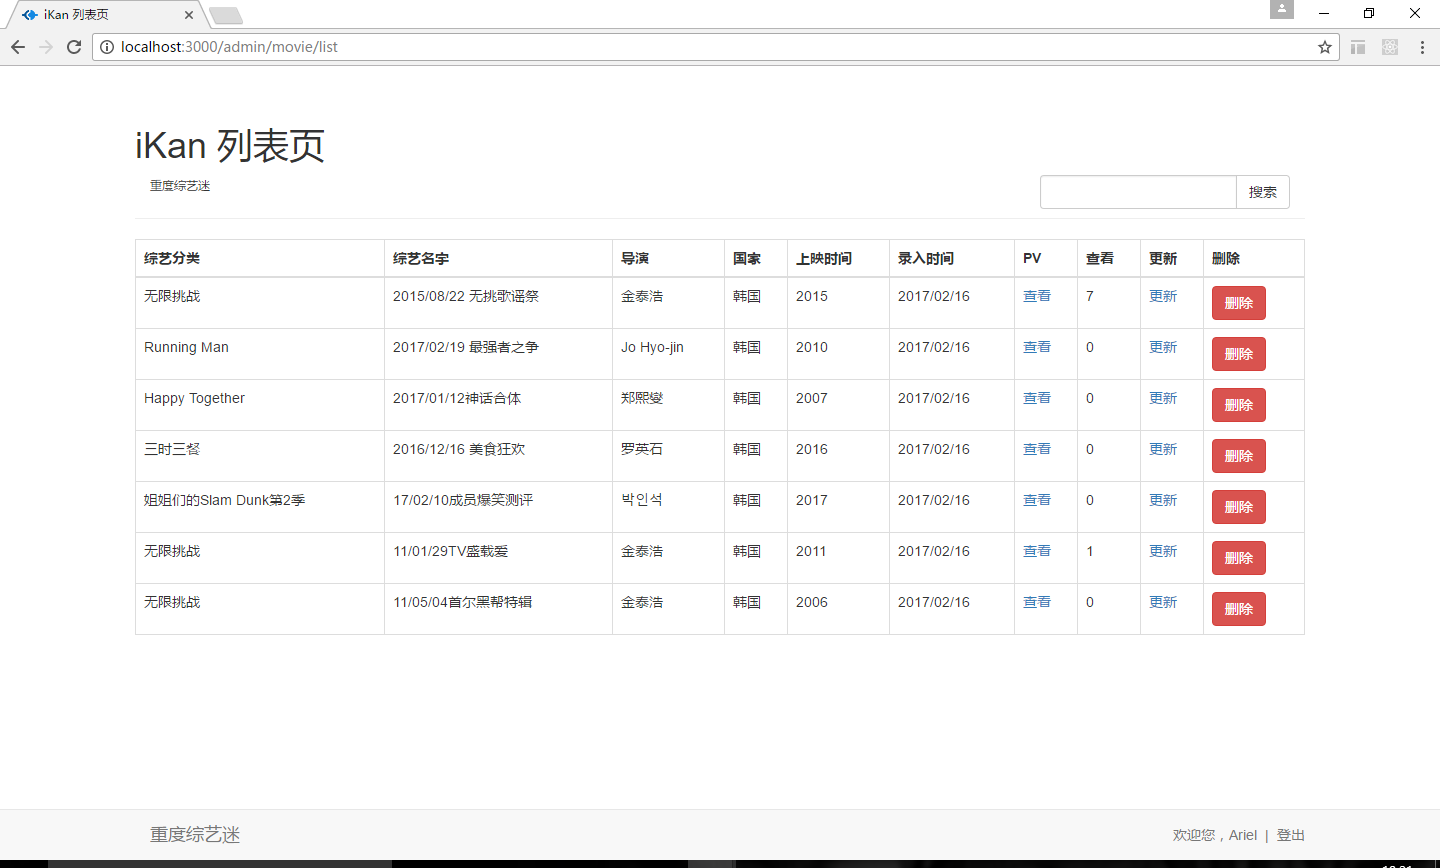Reload the page with the refresh icon
Image resolution: width=1440 pixels, height=868 pixels.
[74, 47]
